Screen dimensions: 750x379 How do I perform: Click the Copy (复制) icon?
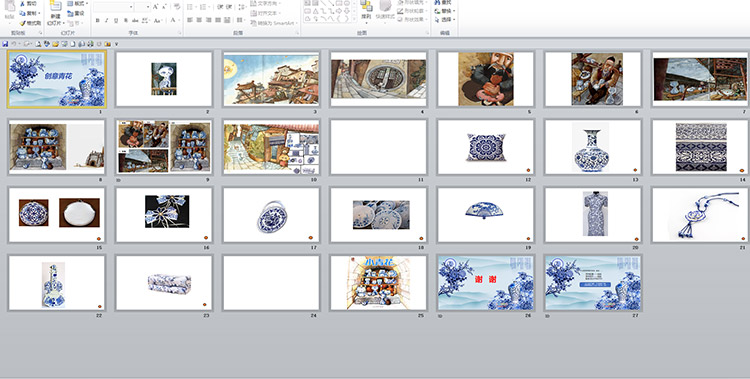22,13
